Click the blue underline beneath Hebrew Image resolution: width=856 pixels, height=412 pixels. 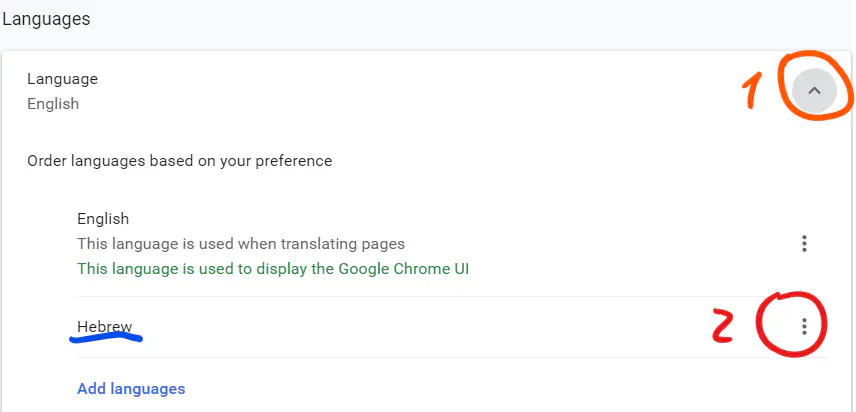[105, 338]
